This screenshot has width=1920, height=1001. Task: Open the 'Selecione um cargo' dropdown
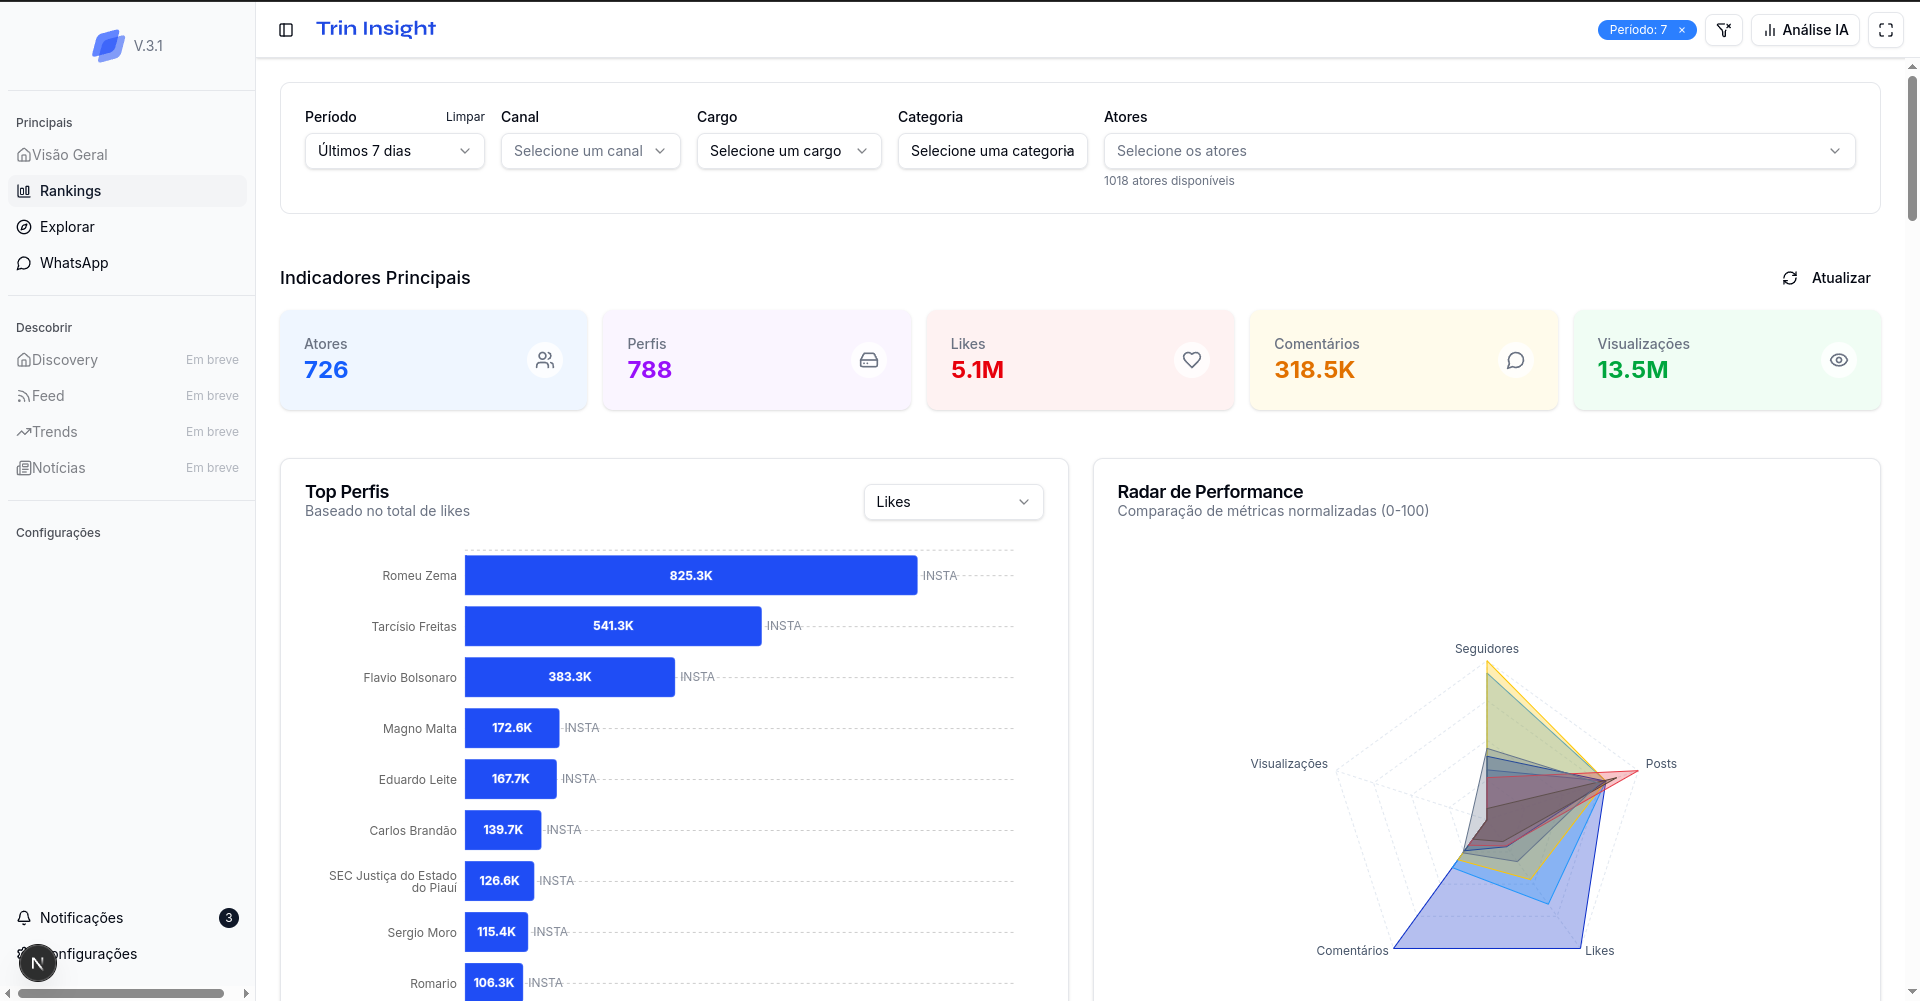[x=788, y=151]
